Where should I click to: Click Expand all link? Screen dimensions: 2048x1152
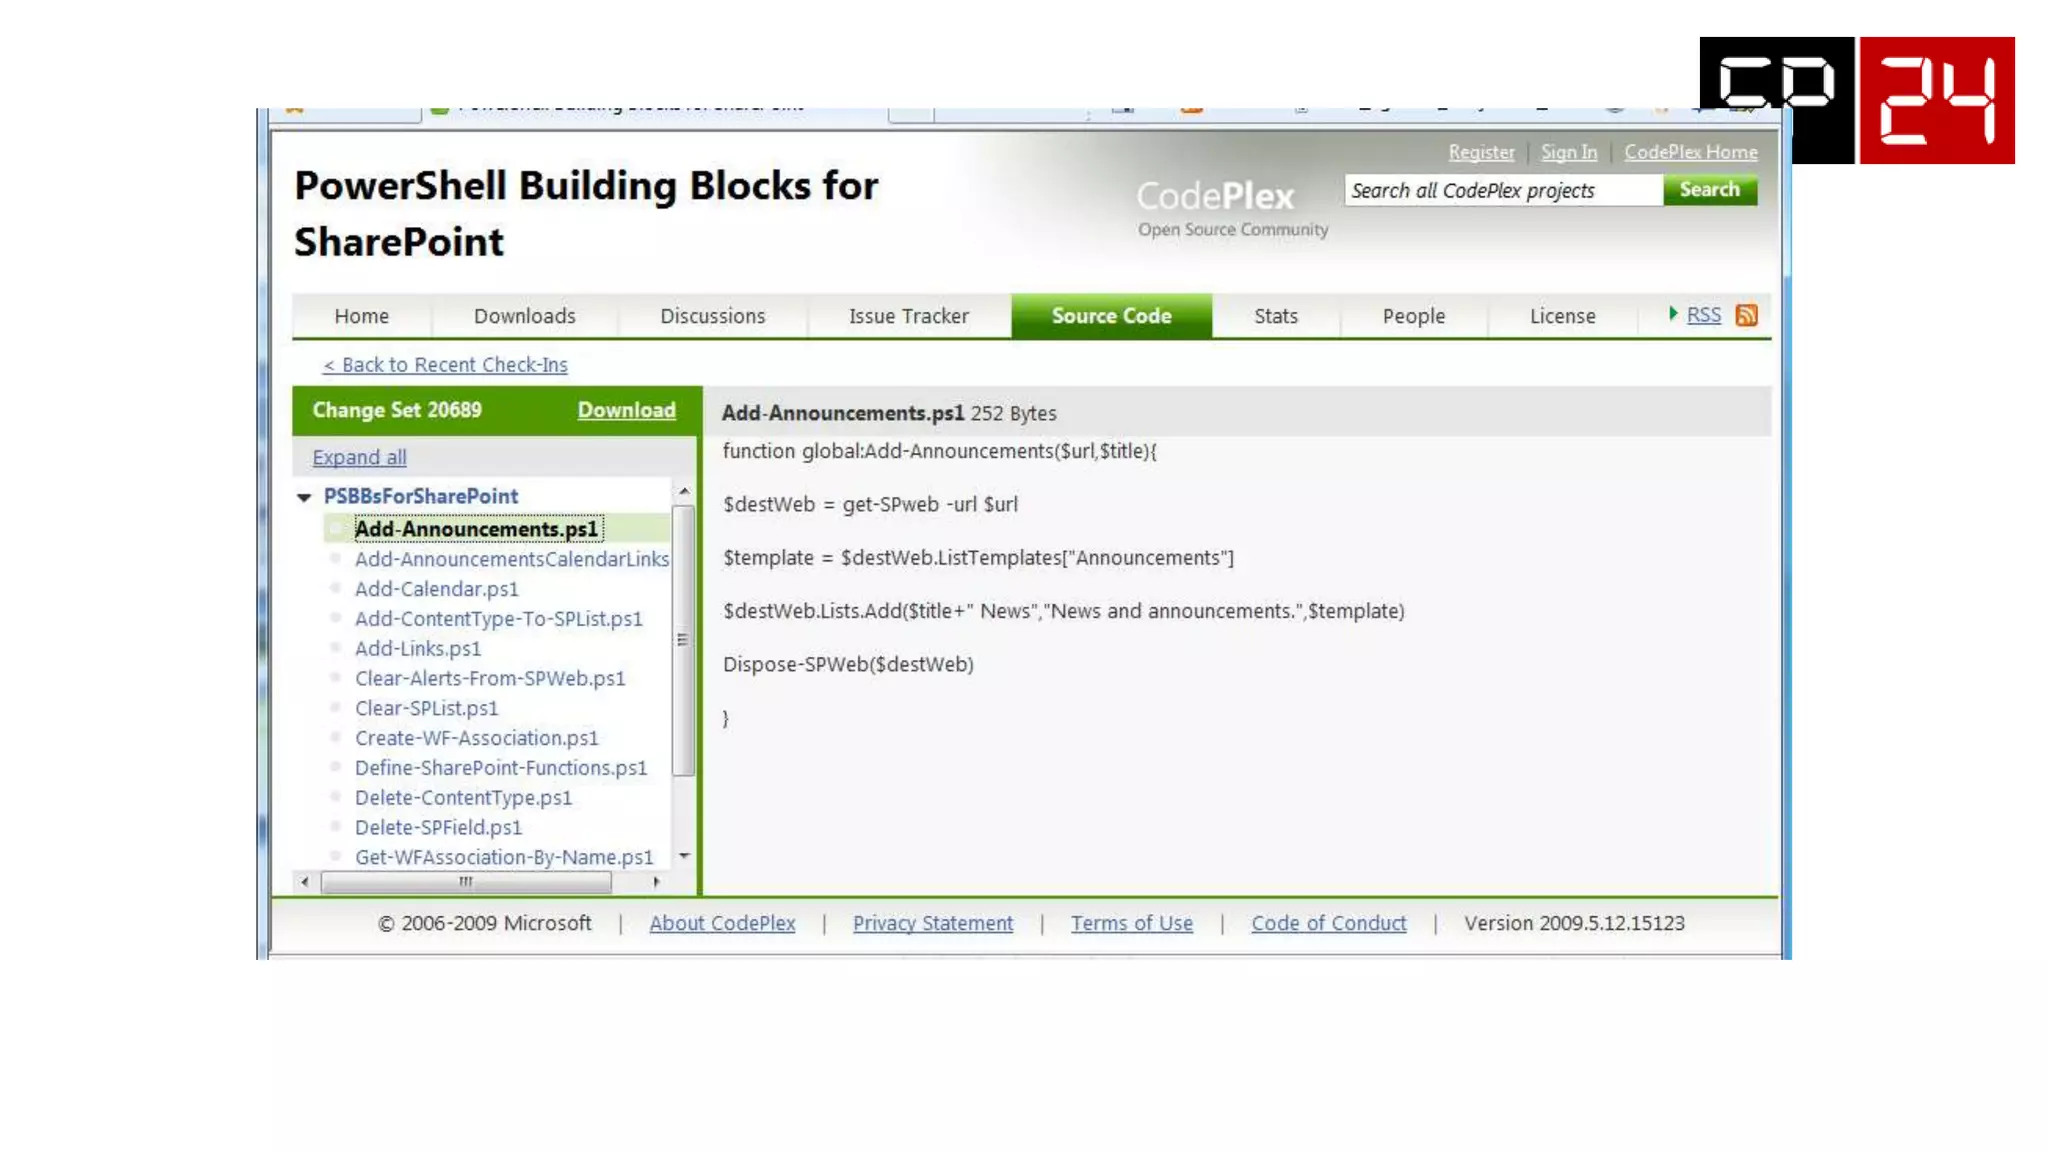[x=359, y=457]
